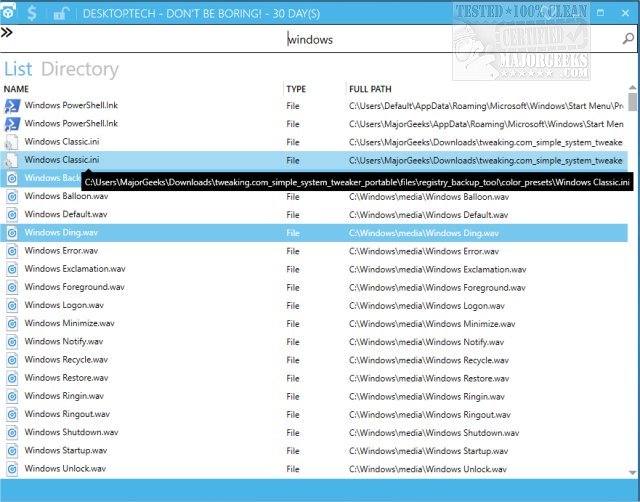The height and width of the screenshot is (502, 640).
Task: Click the audio icon of Windows Restore.wav
Action: 12,378
